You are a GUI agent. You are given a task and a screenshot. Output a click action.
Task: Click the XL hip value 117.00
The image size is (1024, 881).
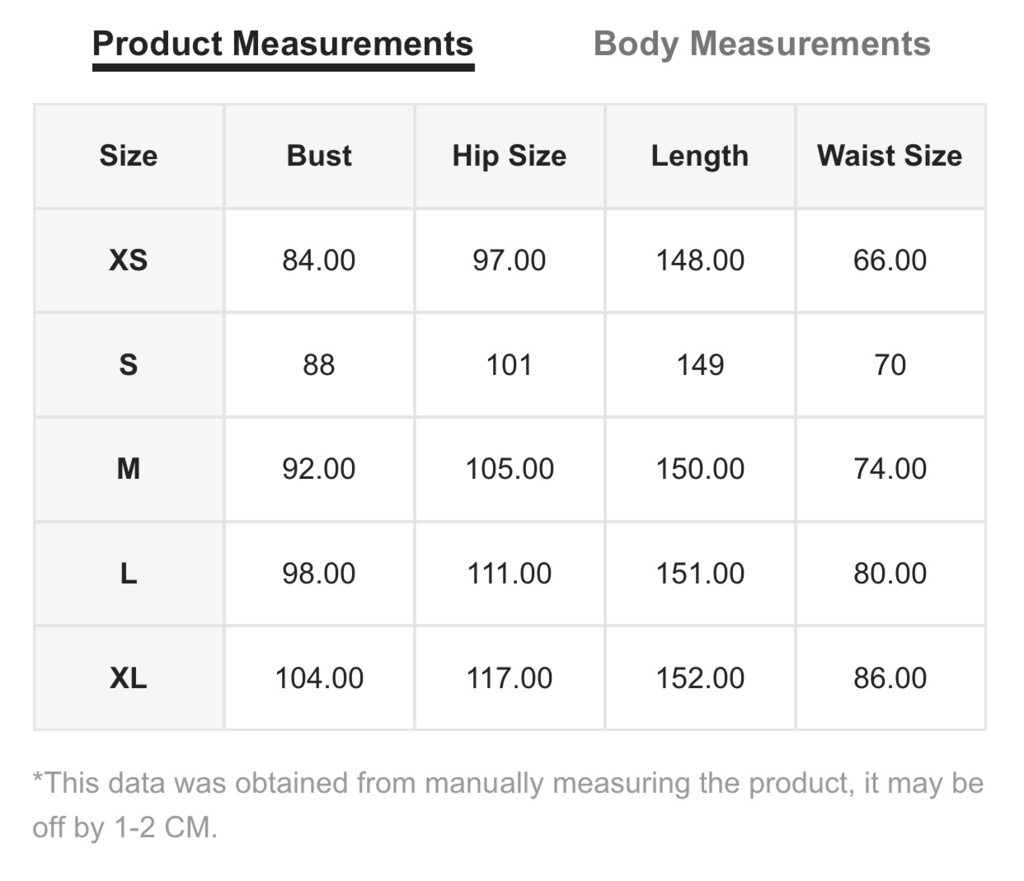509,678
